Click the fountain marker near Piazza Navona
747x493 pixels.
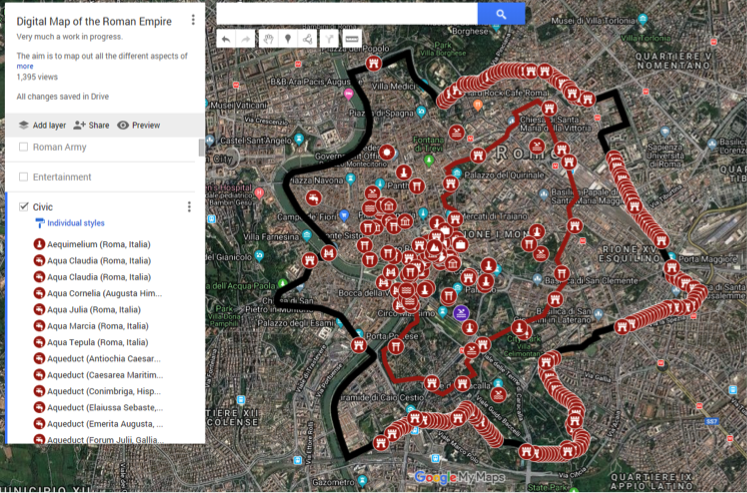tap(313, 198)
